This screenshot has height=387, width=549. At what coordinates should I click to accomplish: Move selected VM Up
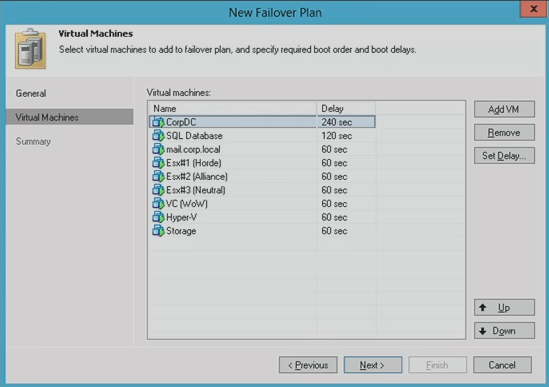pos(504,307)
